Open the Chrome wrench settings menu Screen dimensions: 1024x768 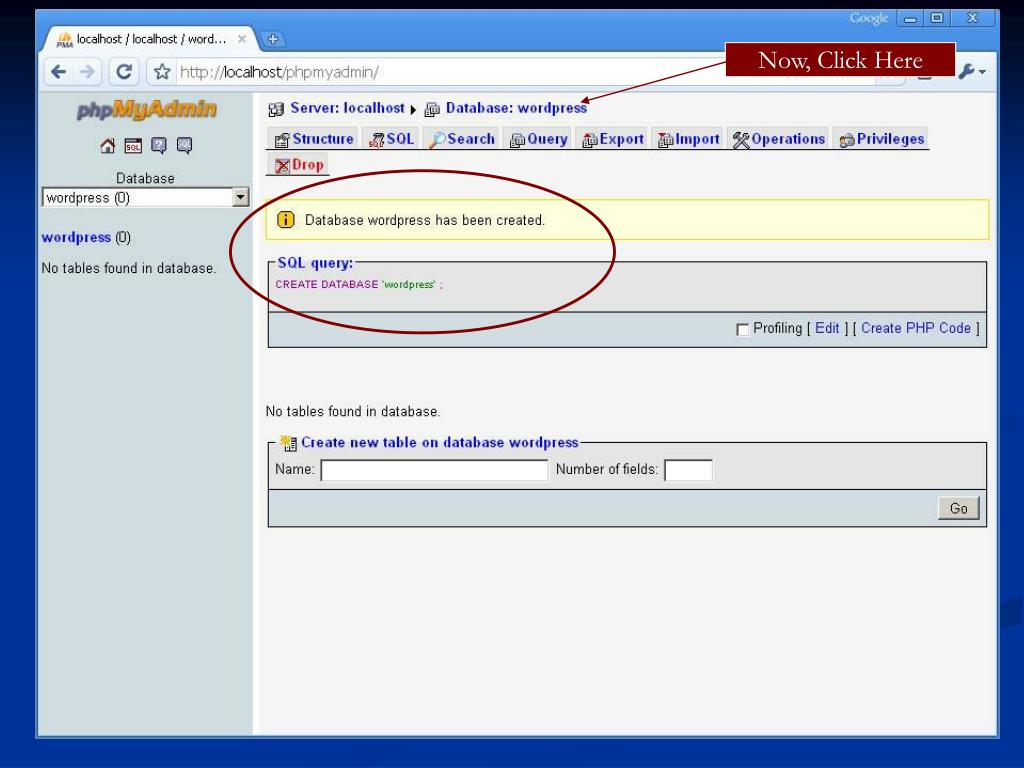click(971, 71)
